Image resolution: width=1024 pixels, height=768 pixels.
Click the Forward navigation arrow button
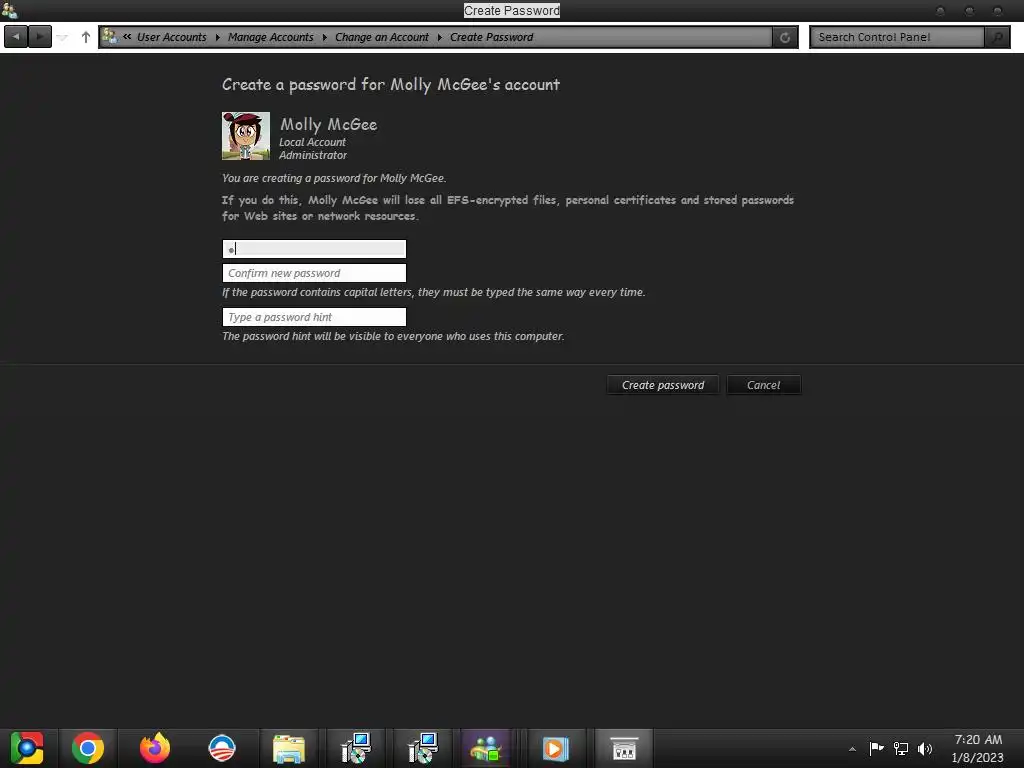click(x=40, y=37)
